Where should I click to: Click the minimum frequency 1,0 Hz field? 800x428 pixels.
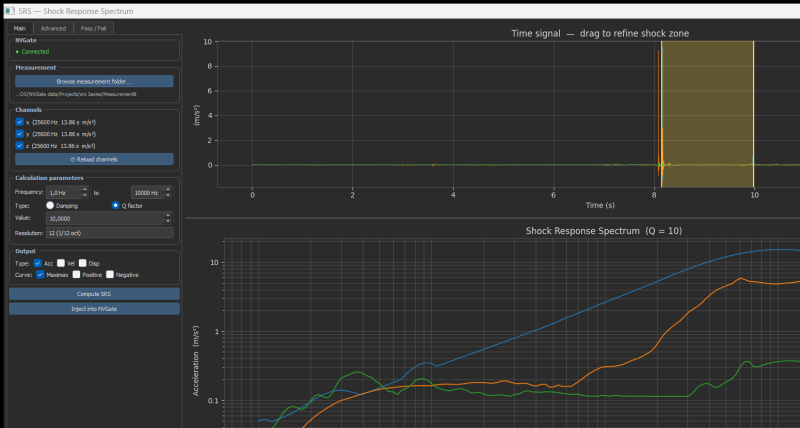tap(63, 192)
